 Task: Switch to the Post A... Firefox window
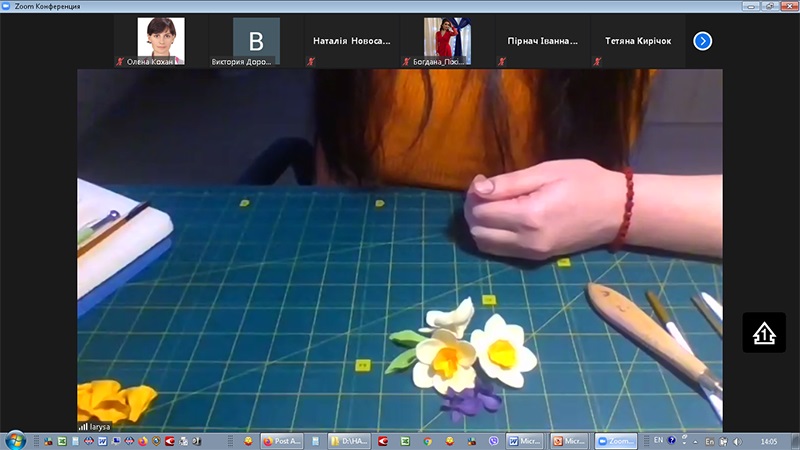282,441
